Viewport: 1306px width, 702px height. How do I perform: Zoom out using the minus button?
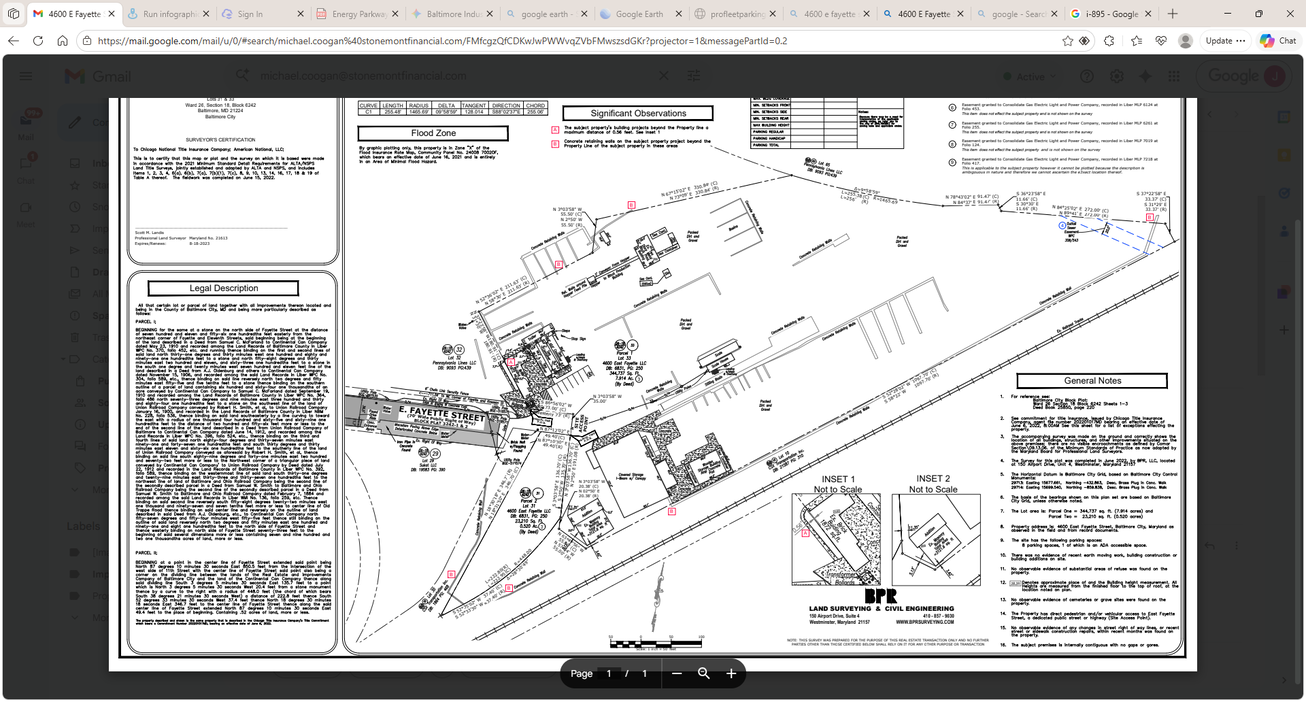tap(677, 674)
